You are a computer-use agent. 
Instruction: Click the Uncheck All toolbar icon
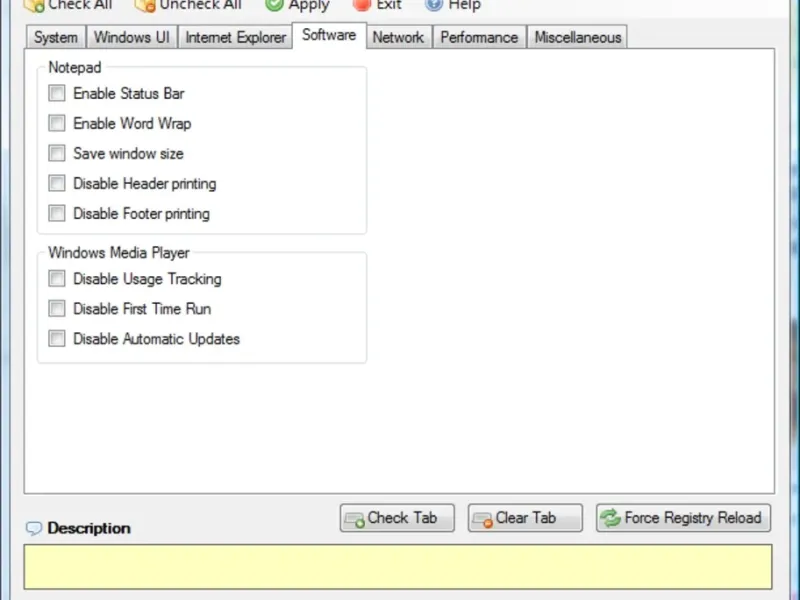[145, 5]
